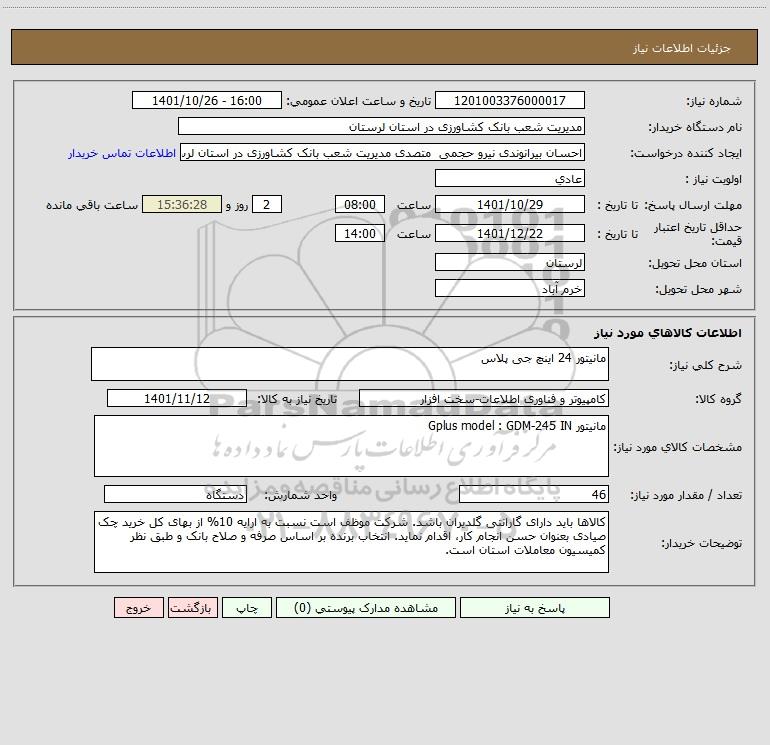
Task: Click the label 'توضیحات خریدار:'
Action: coord(701,544)
